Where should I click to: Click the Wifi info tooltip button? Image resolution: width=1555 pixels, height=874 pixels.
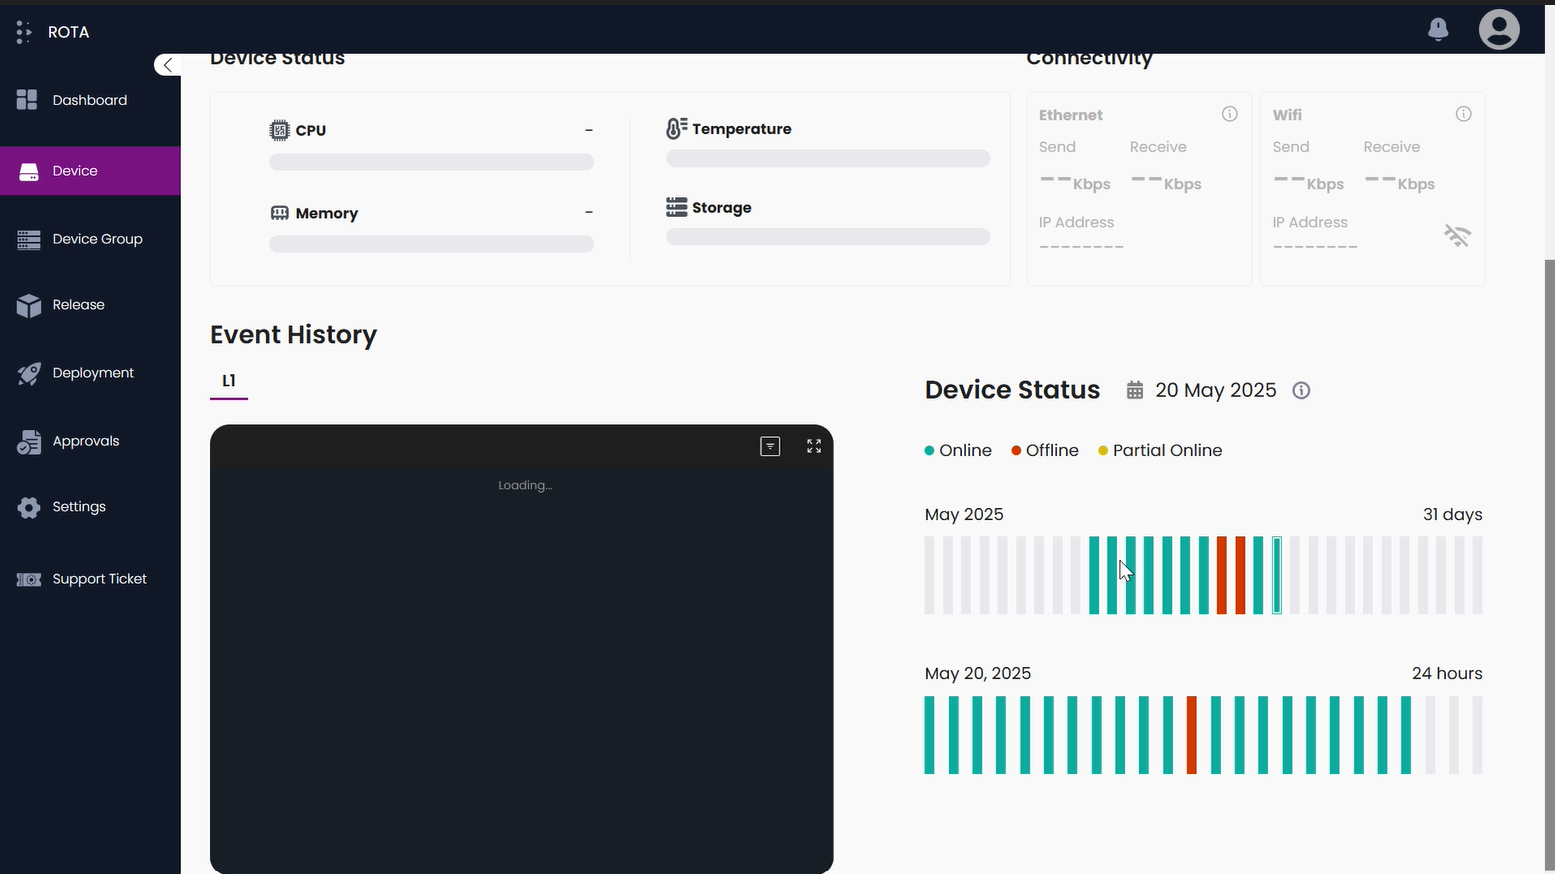click(x=1464, y=114)
